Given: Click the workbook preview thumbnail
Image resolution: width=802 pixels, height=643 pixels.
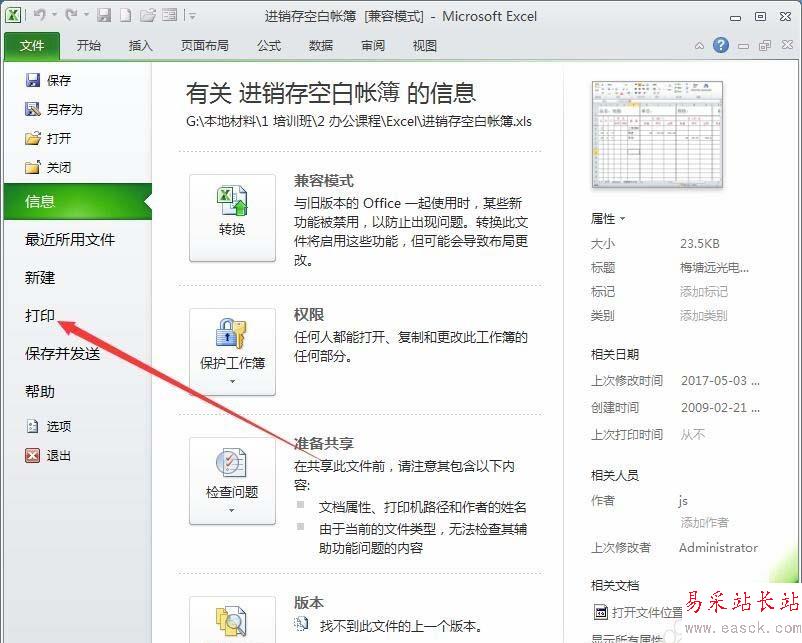Looking at the screenshot, I should point(657,134).
